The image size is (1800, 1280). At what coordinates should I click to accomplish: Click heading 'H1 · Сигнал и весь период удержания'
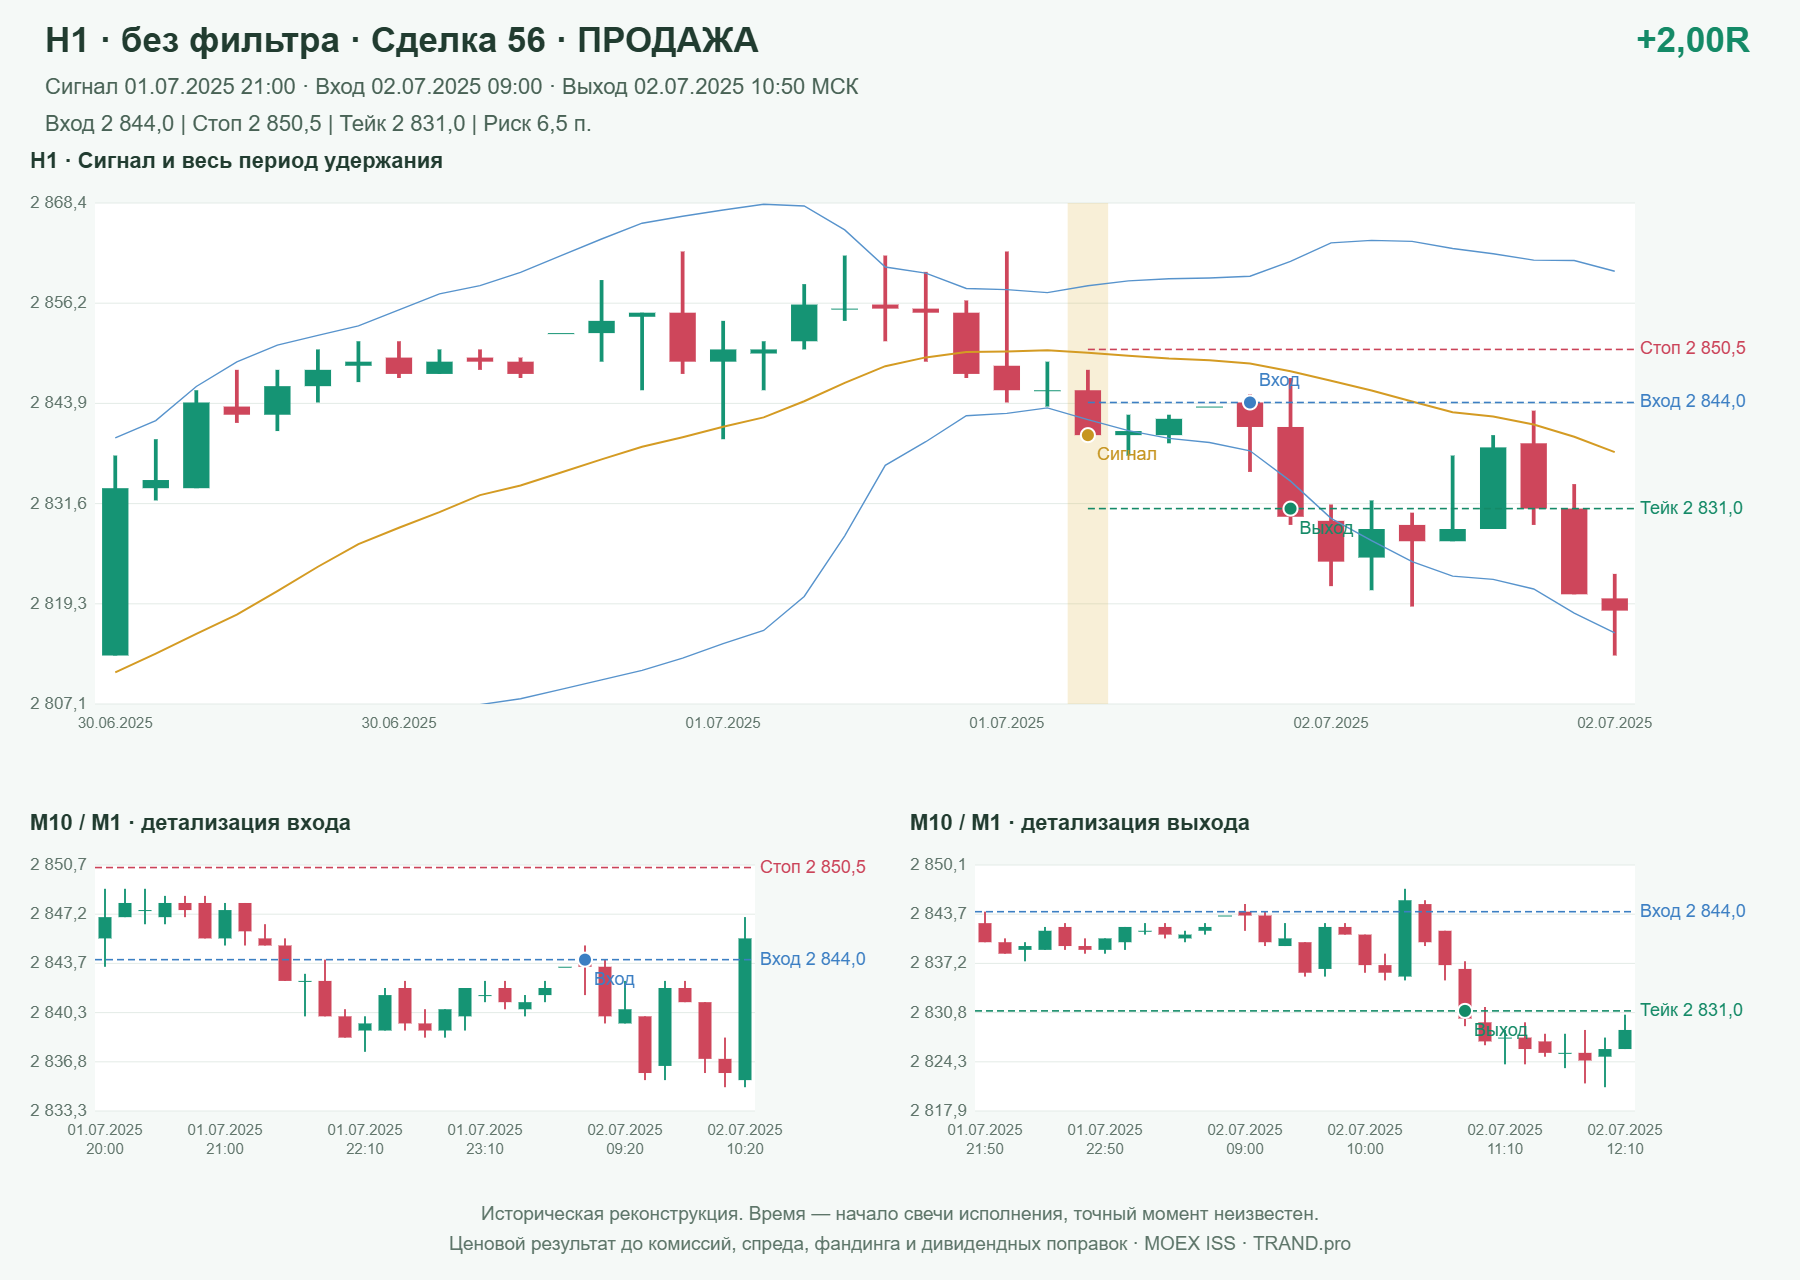coord(236,161)
